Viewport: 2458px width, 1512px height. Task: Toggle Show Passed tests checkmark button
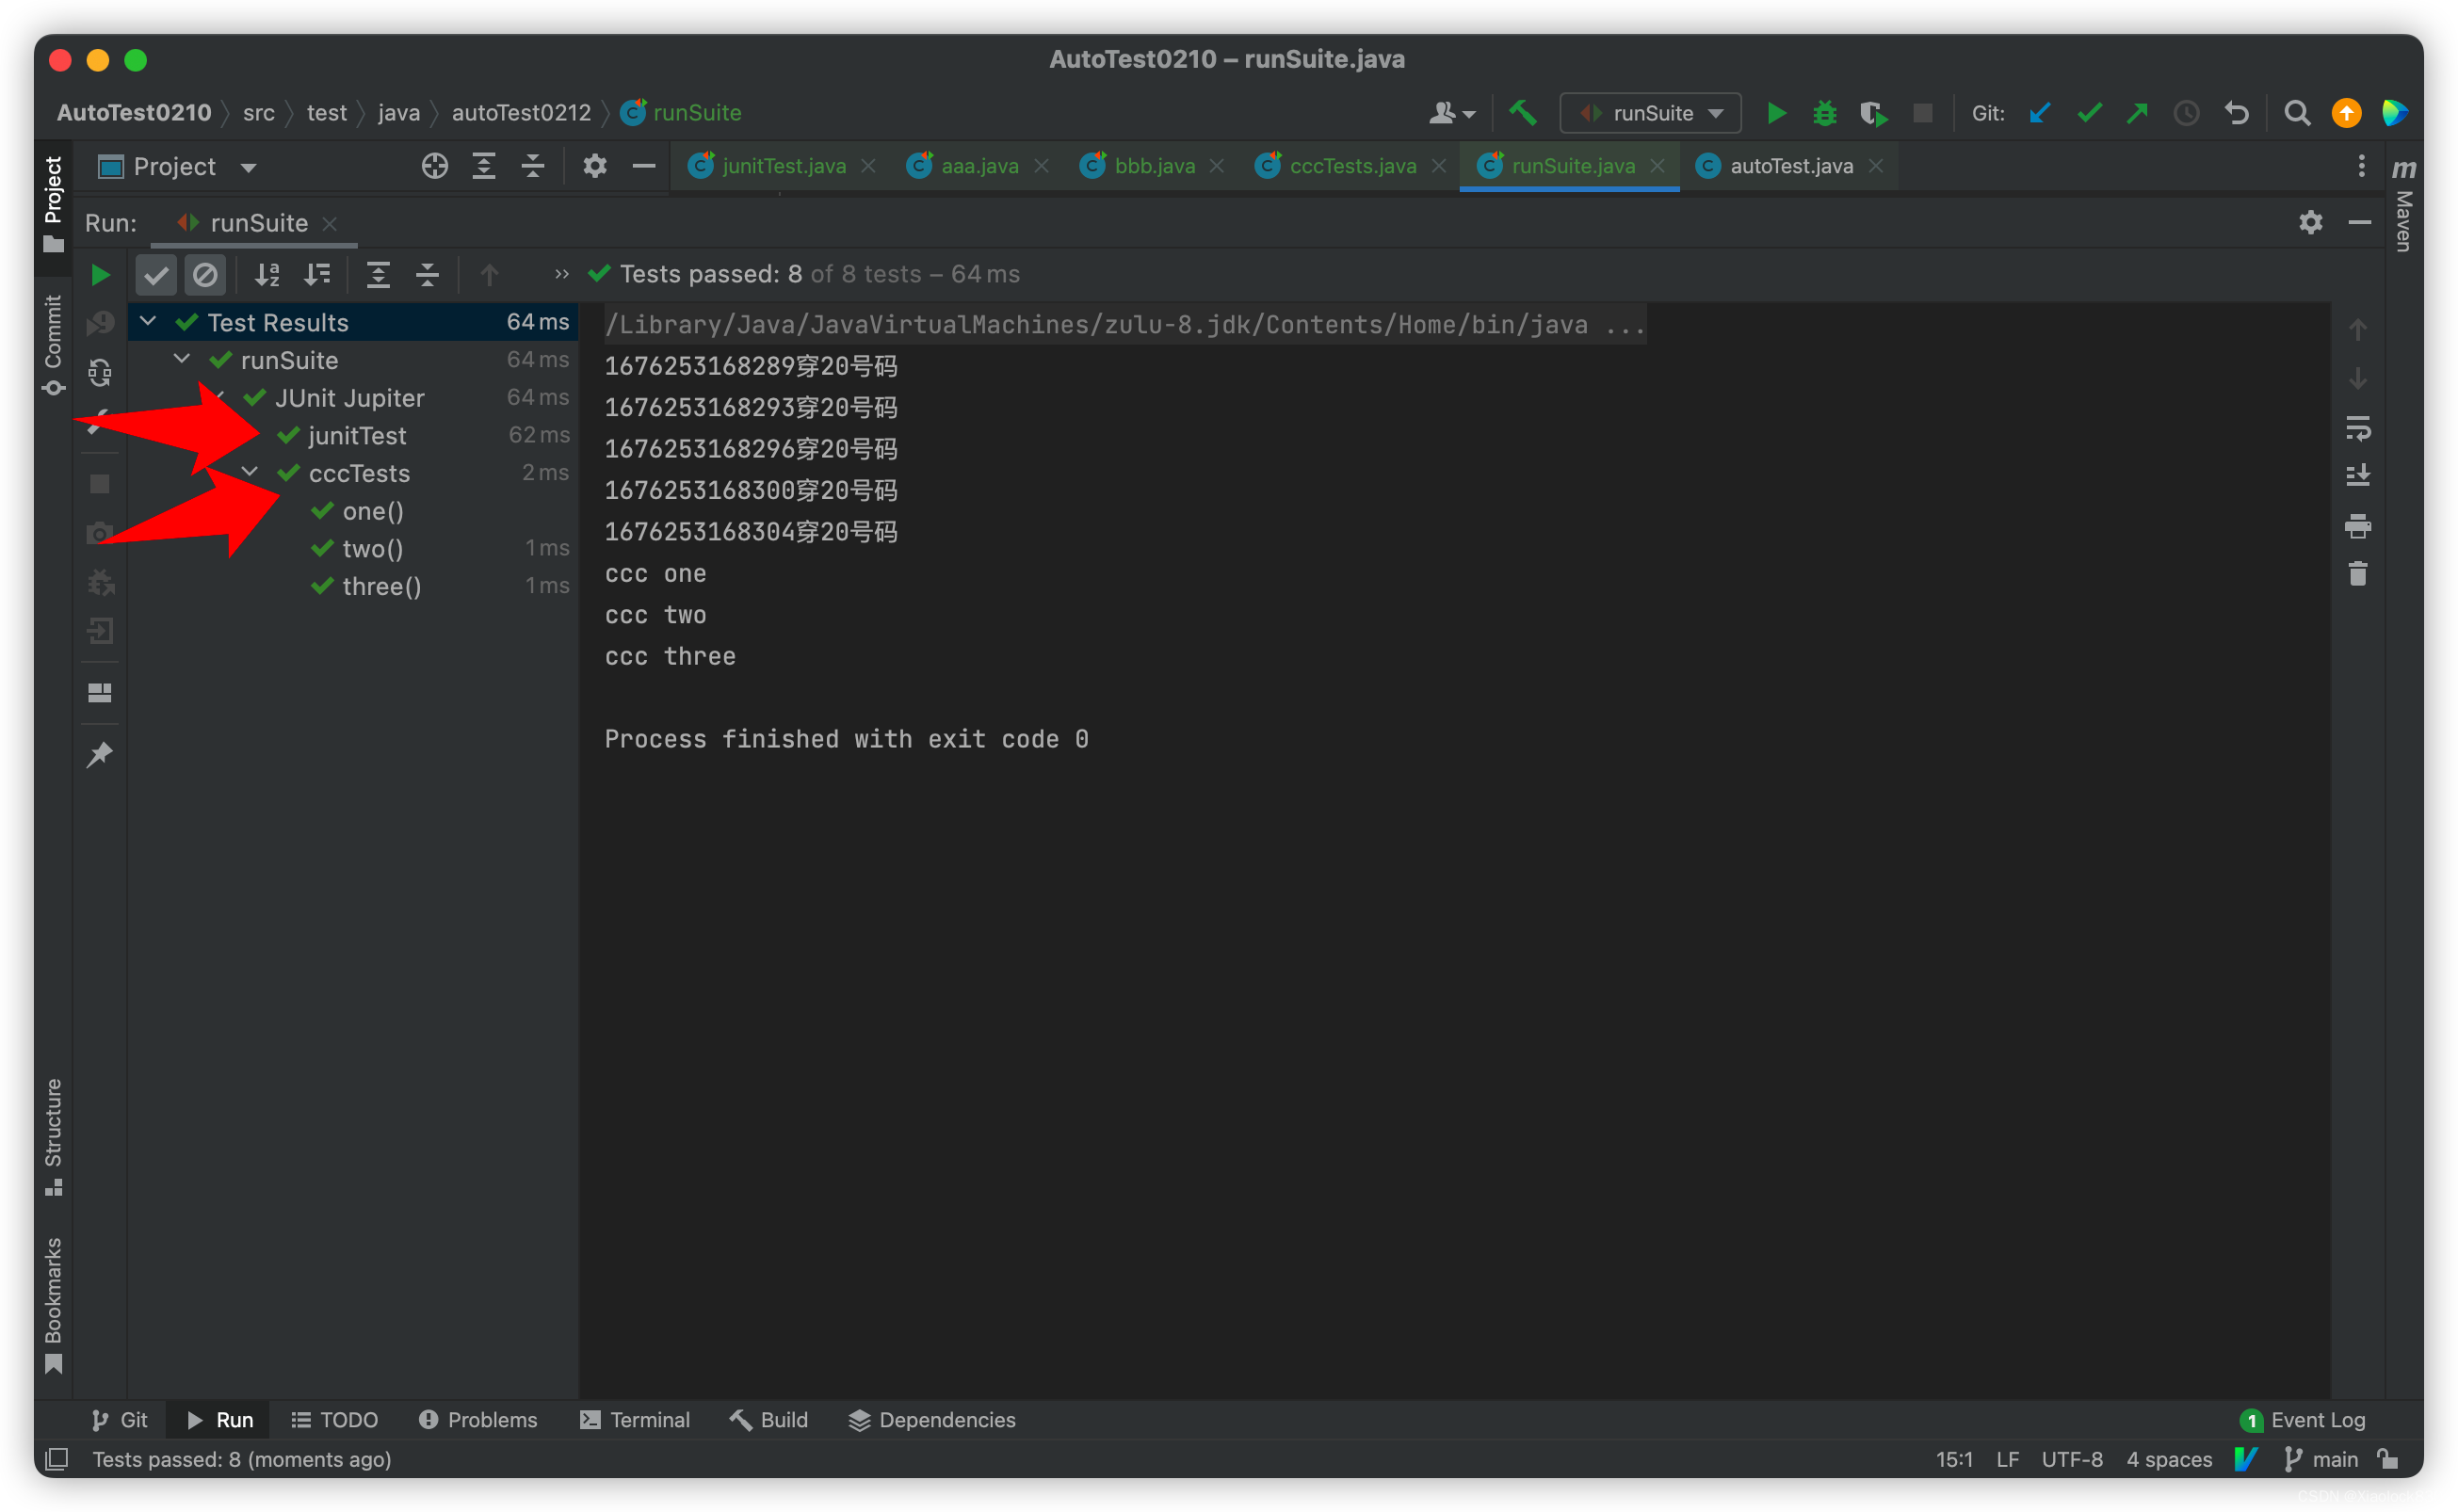pos(156,274)
